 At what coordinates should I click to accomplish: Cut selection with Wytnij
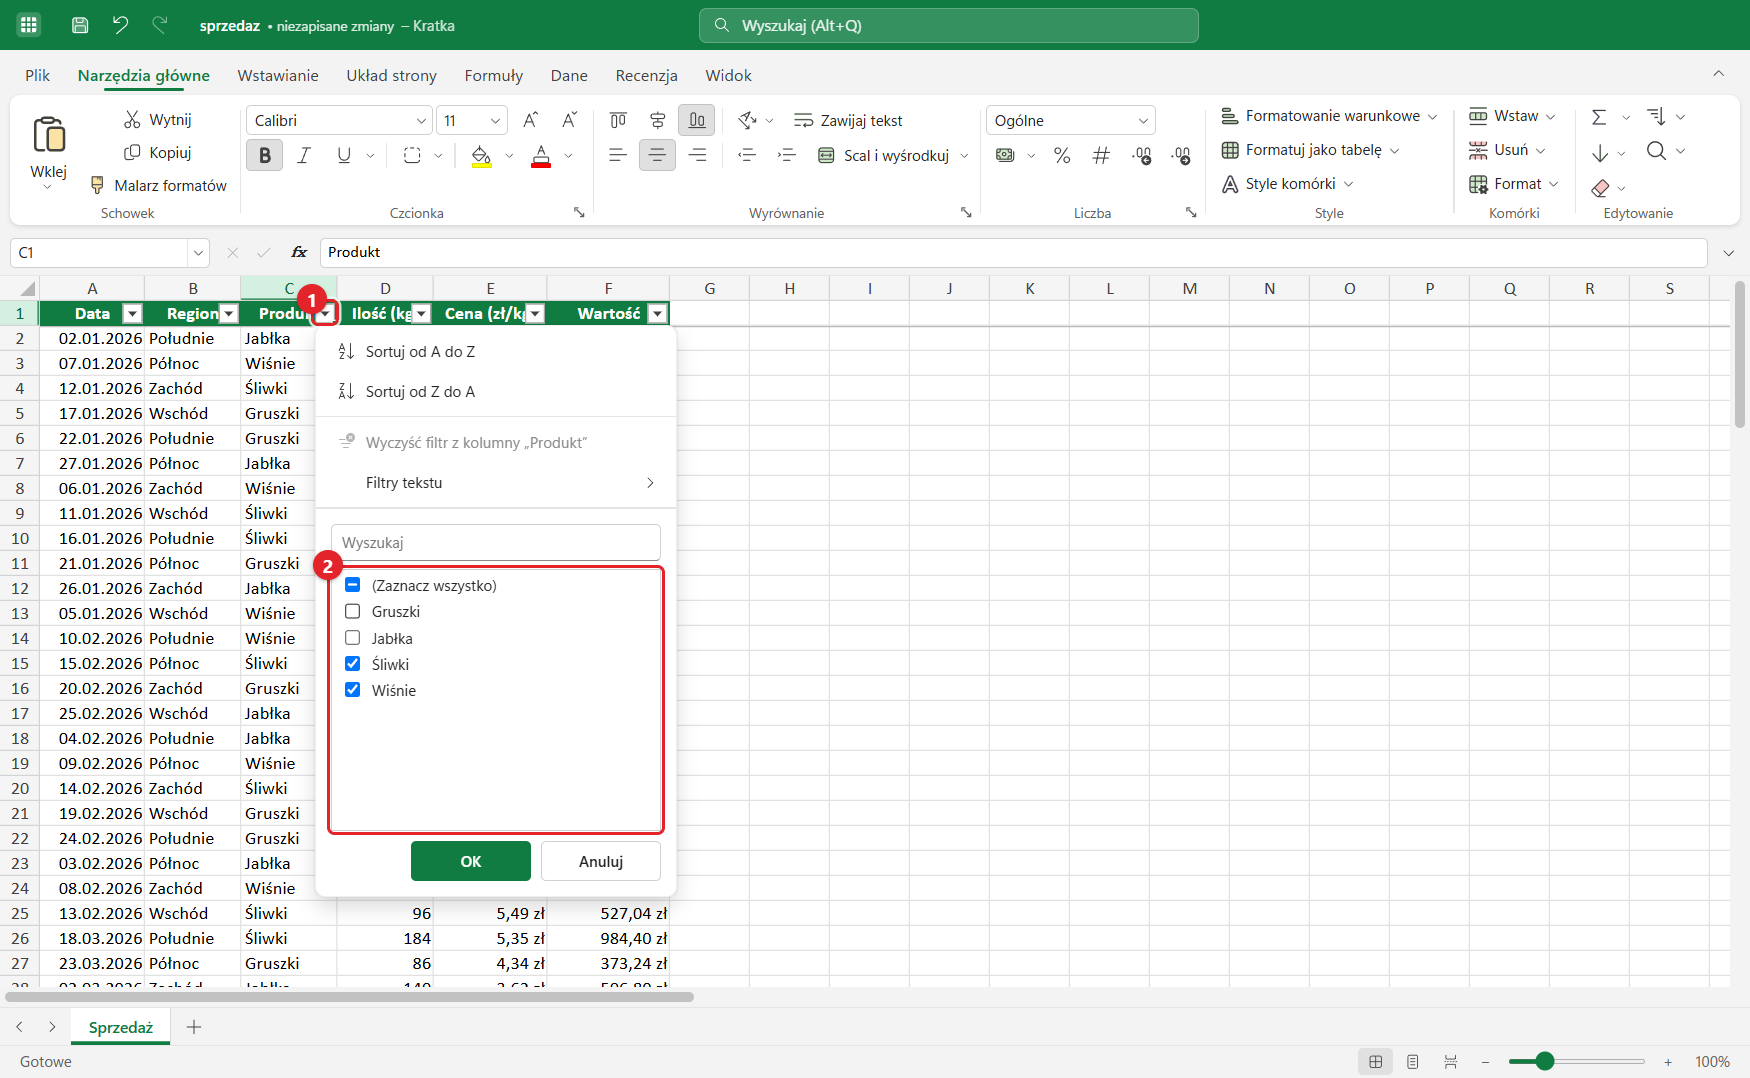pyautogui.click(x=158, y=119)
